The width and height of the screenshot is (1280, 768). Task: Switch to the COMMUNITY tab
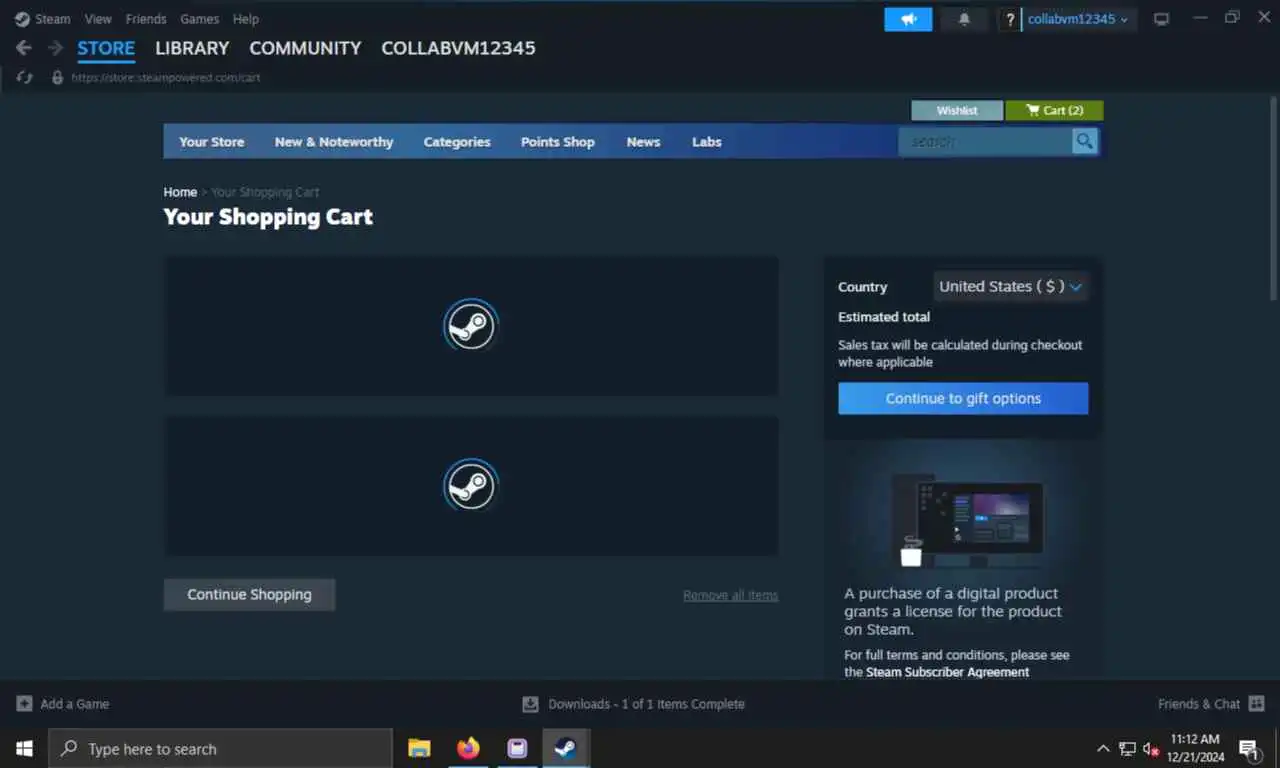305,48
